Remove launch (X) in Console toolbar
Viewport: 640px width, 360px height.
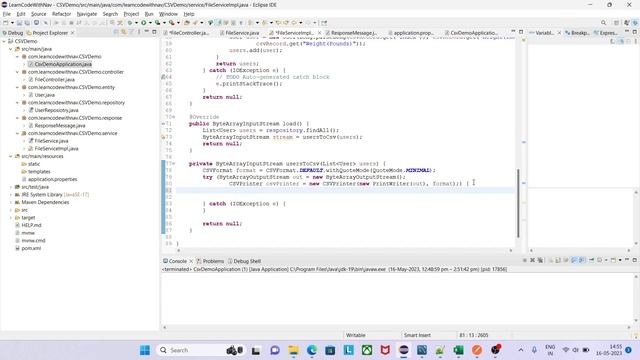pyautogui.click(x=532, y=260)
